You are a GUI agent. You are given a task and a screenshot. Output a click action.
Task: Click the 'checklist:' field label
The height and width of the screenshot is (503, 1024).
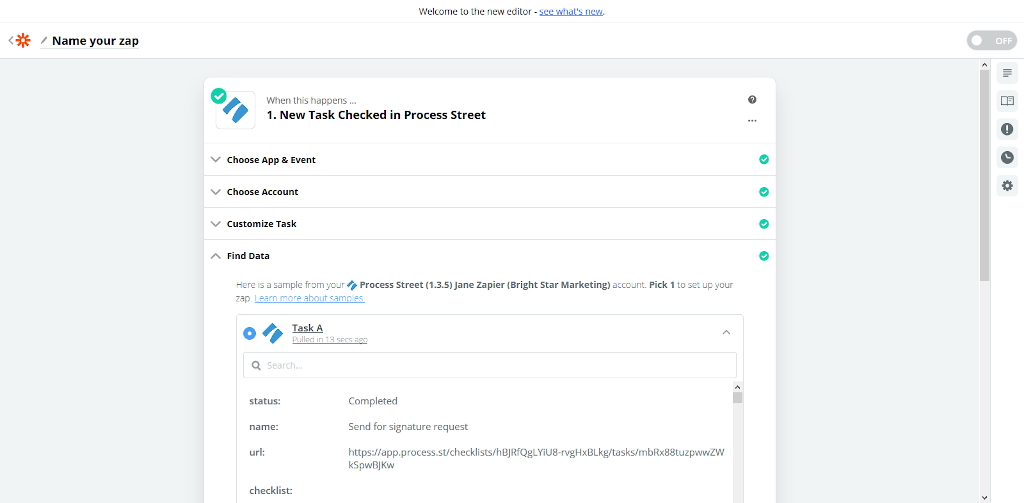pos(270,490)
